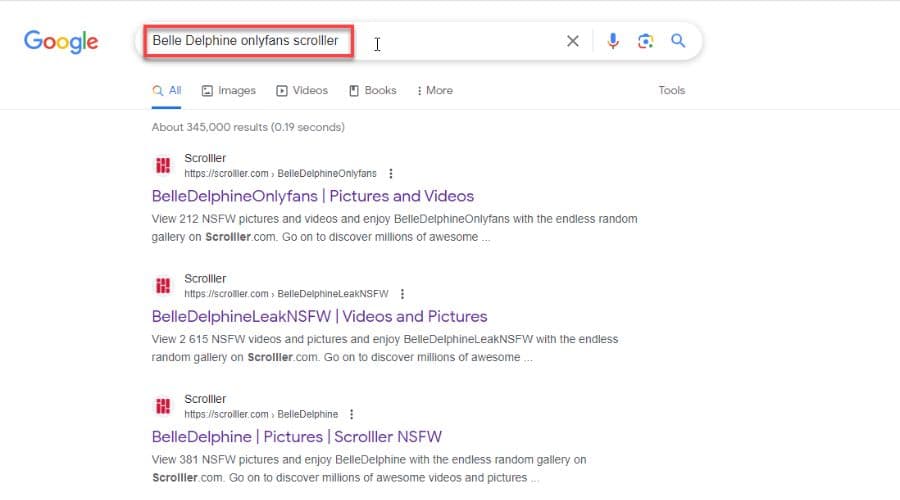Click 'About 345,000 results' stats text

[x=248, y=127]
